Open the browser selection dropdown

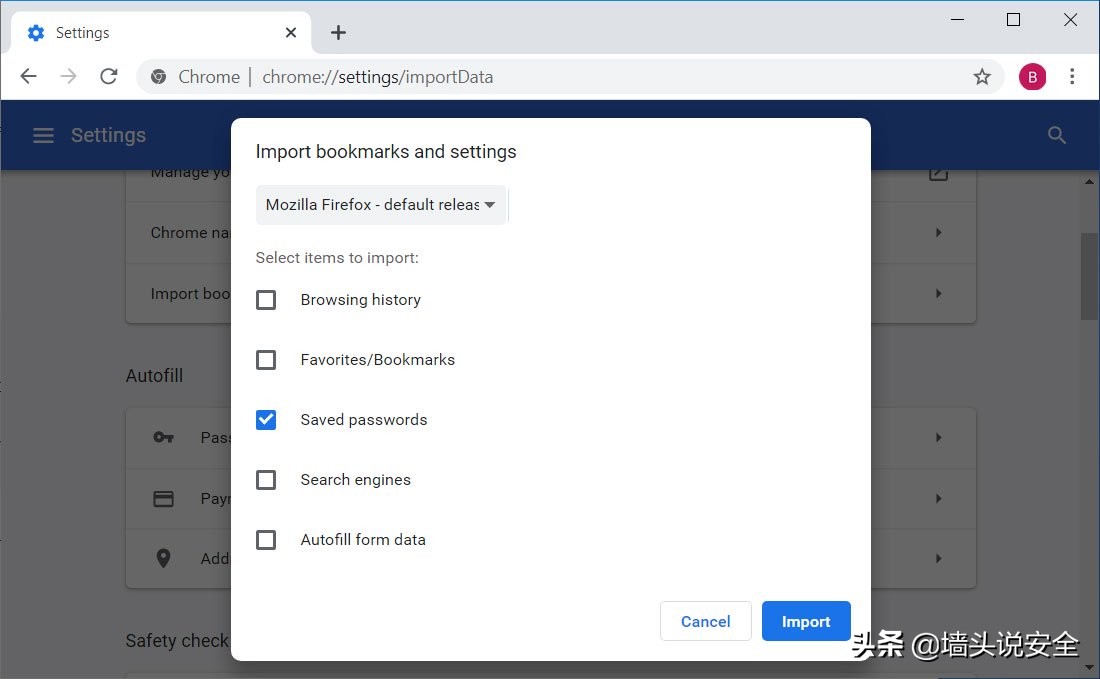coord(381,204)
